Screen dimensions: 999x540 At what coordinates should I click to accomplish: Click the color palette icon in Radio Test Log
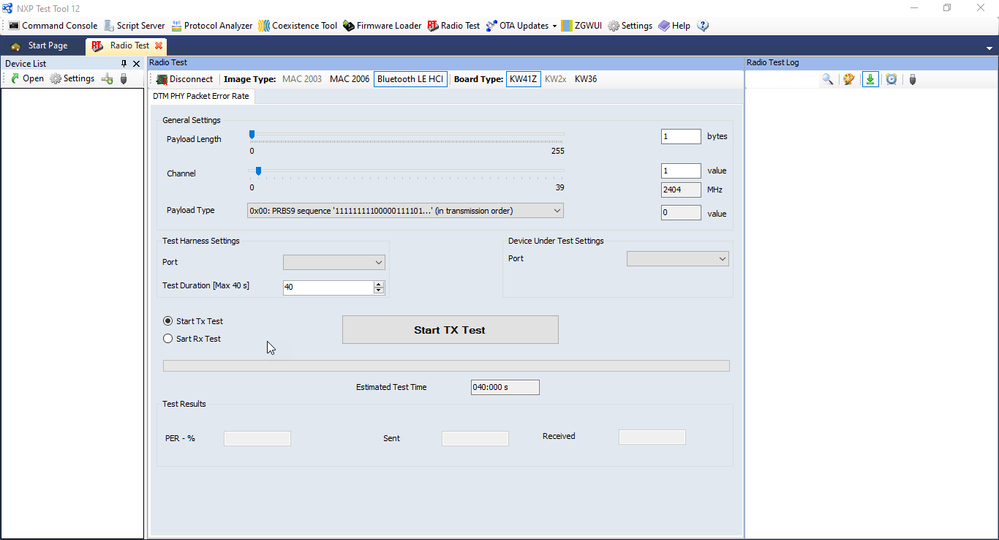(849, 79)
